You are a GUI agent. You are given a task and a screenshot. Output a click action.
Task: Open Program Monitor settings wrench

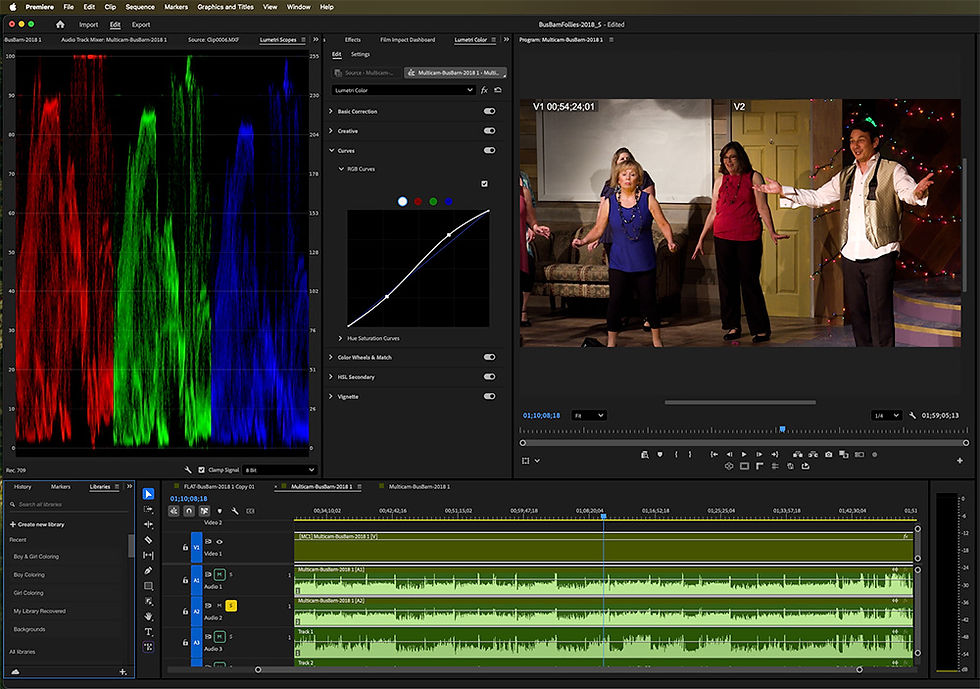pyautogui.click(x=912, y=415)
